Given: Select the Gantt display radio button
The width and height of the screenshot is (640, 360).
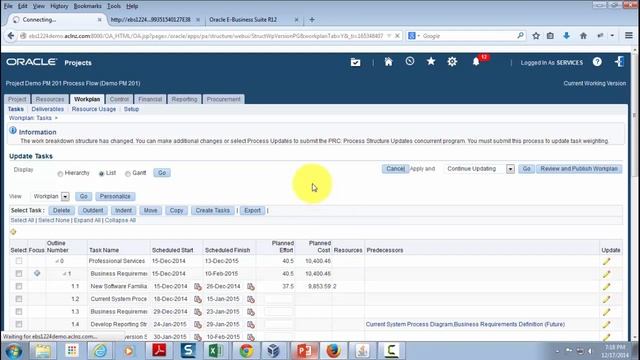Looking at the screenshot, I should tap(128, 173).
